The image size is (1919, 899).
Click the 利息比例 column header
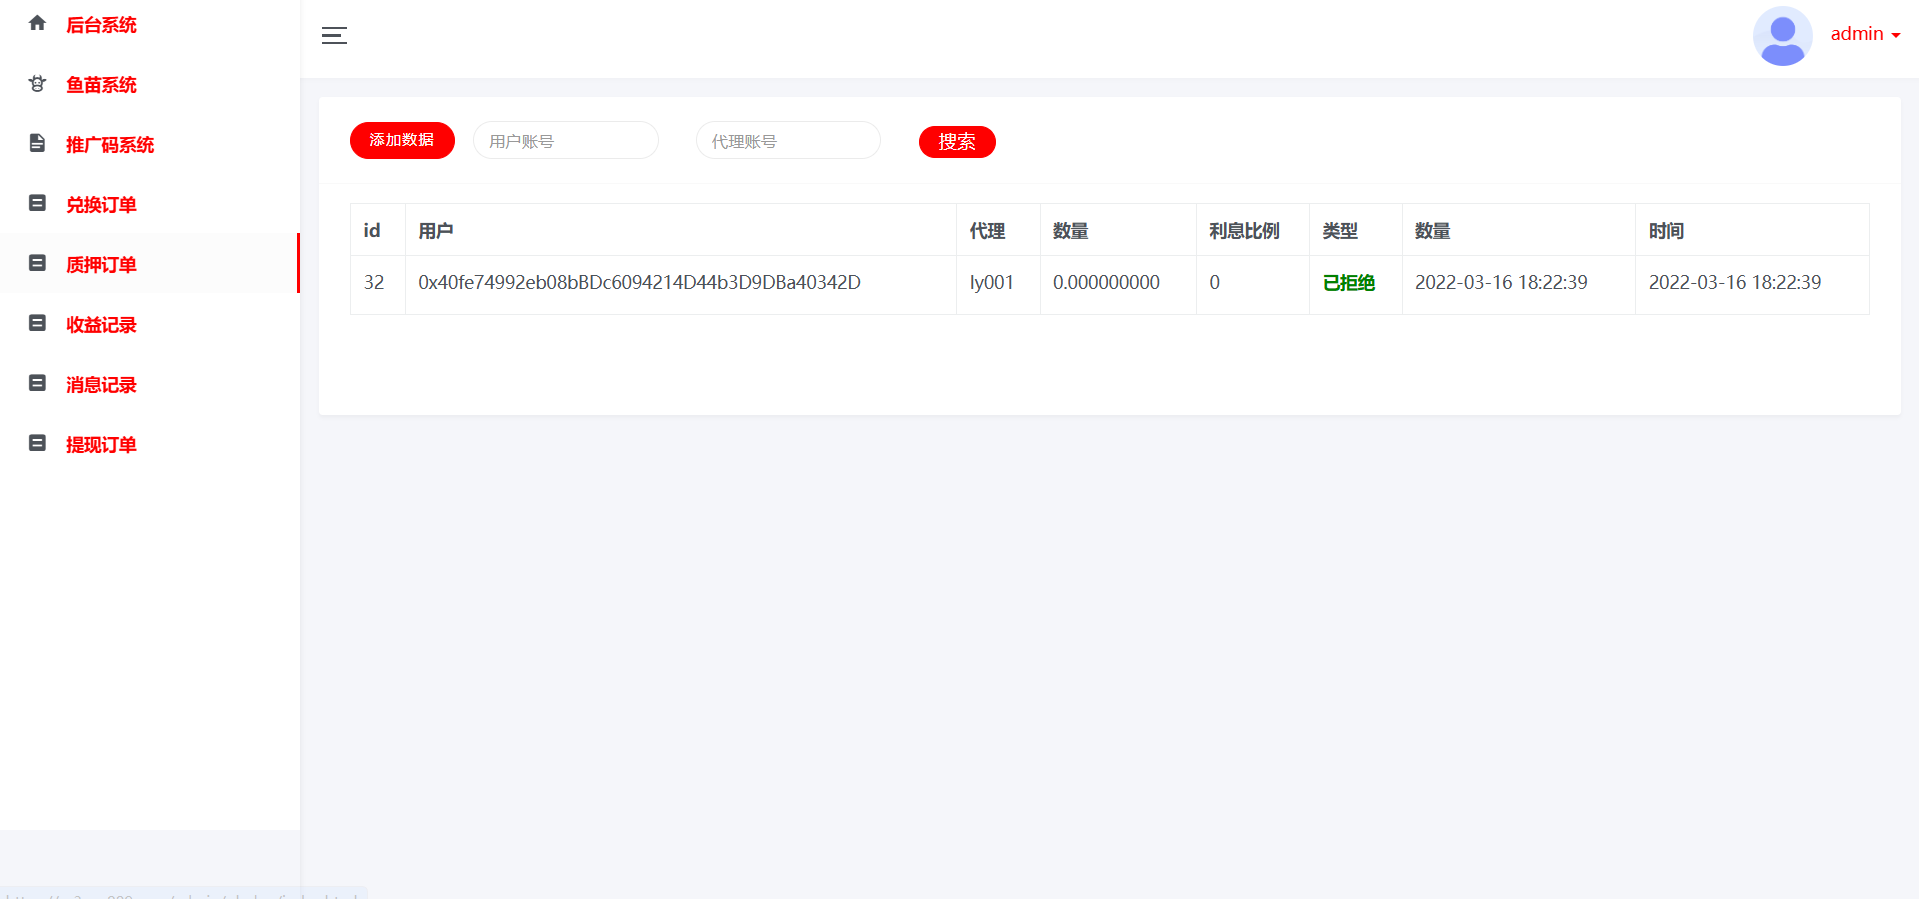pyautogui.click(x=1243, y=231)
